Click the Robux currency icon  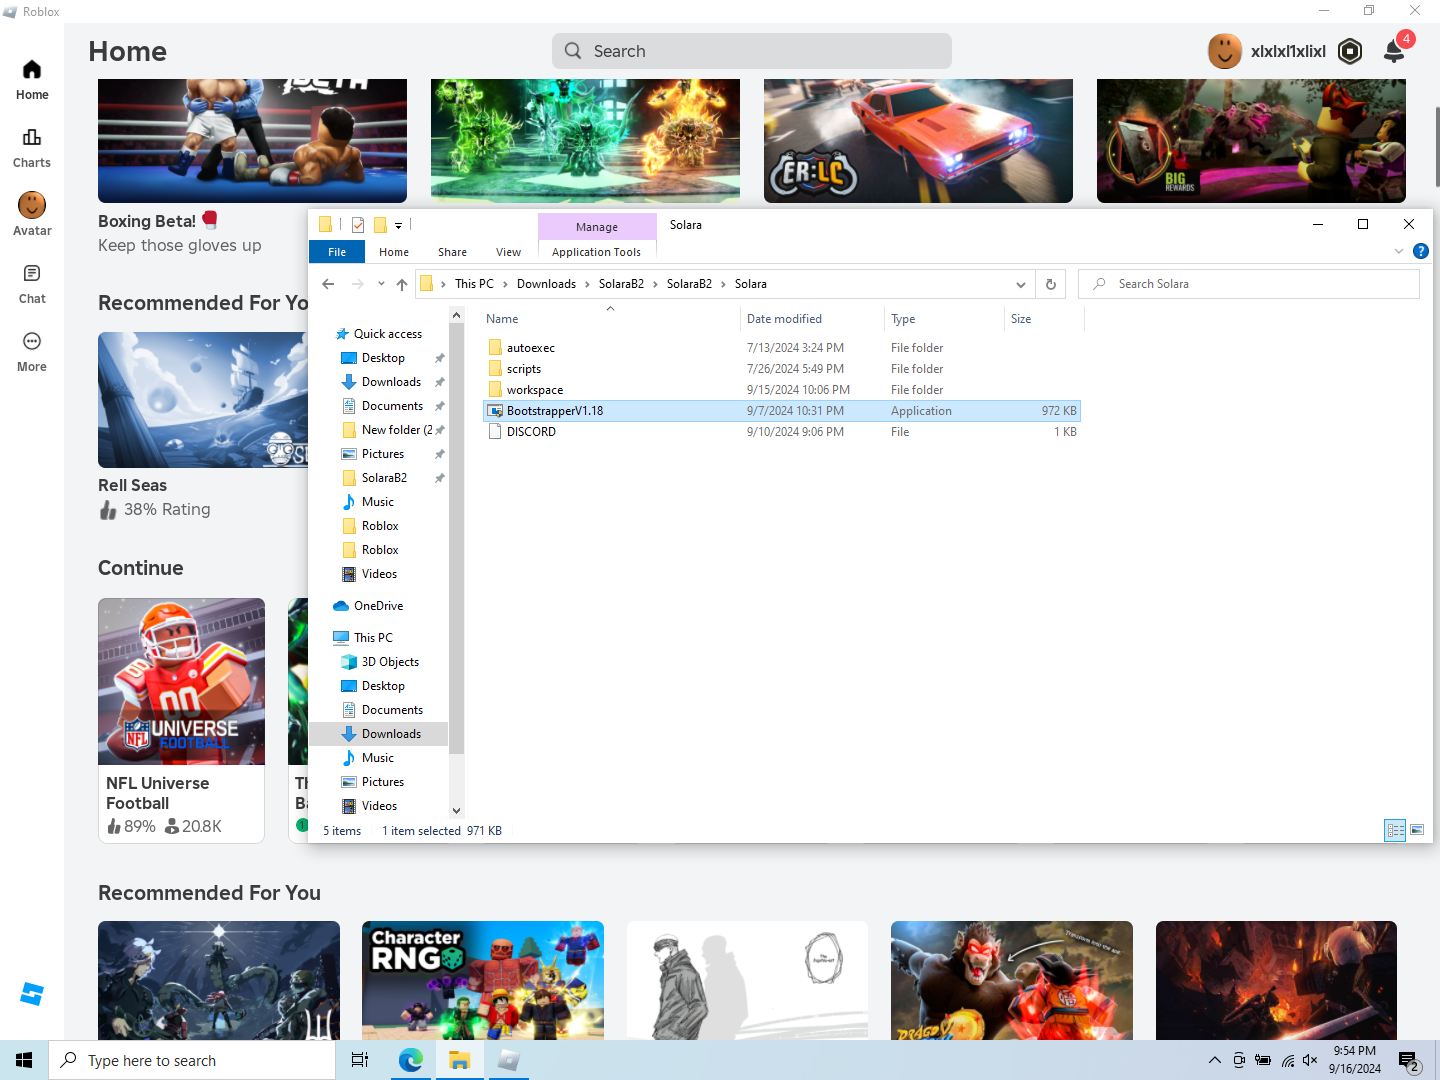click(1350, 51)
